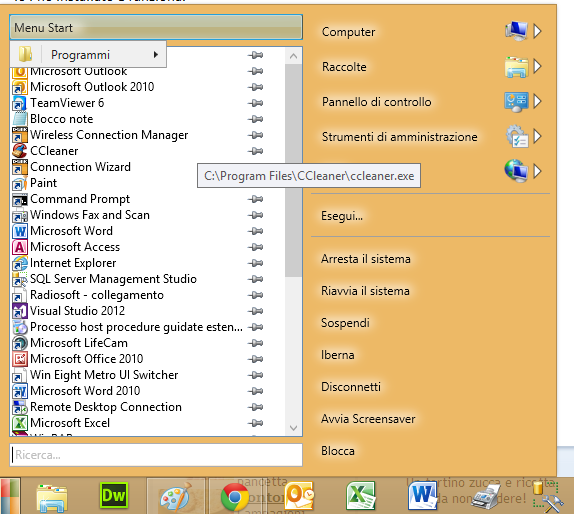
Task: Open the Dreamweaver icon in the taskbar
Action: 114,496
